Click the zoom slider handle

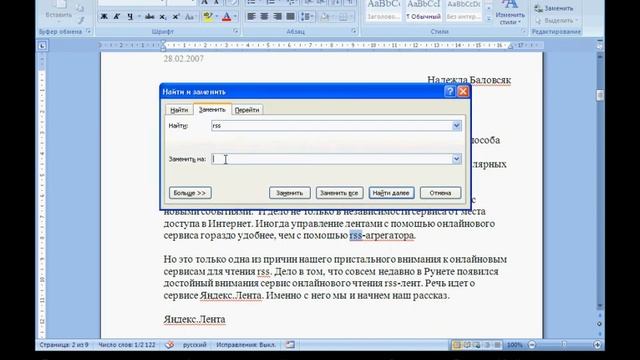pos(564,345)
